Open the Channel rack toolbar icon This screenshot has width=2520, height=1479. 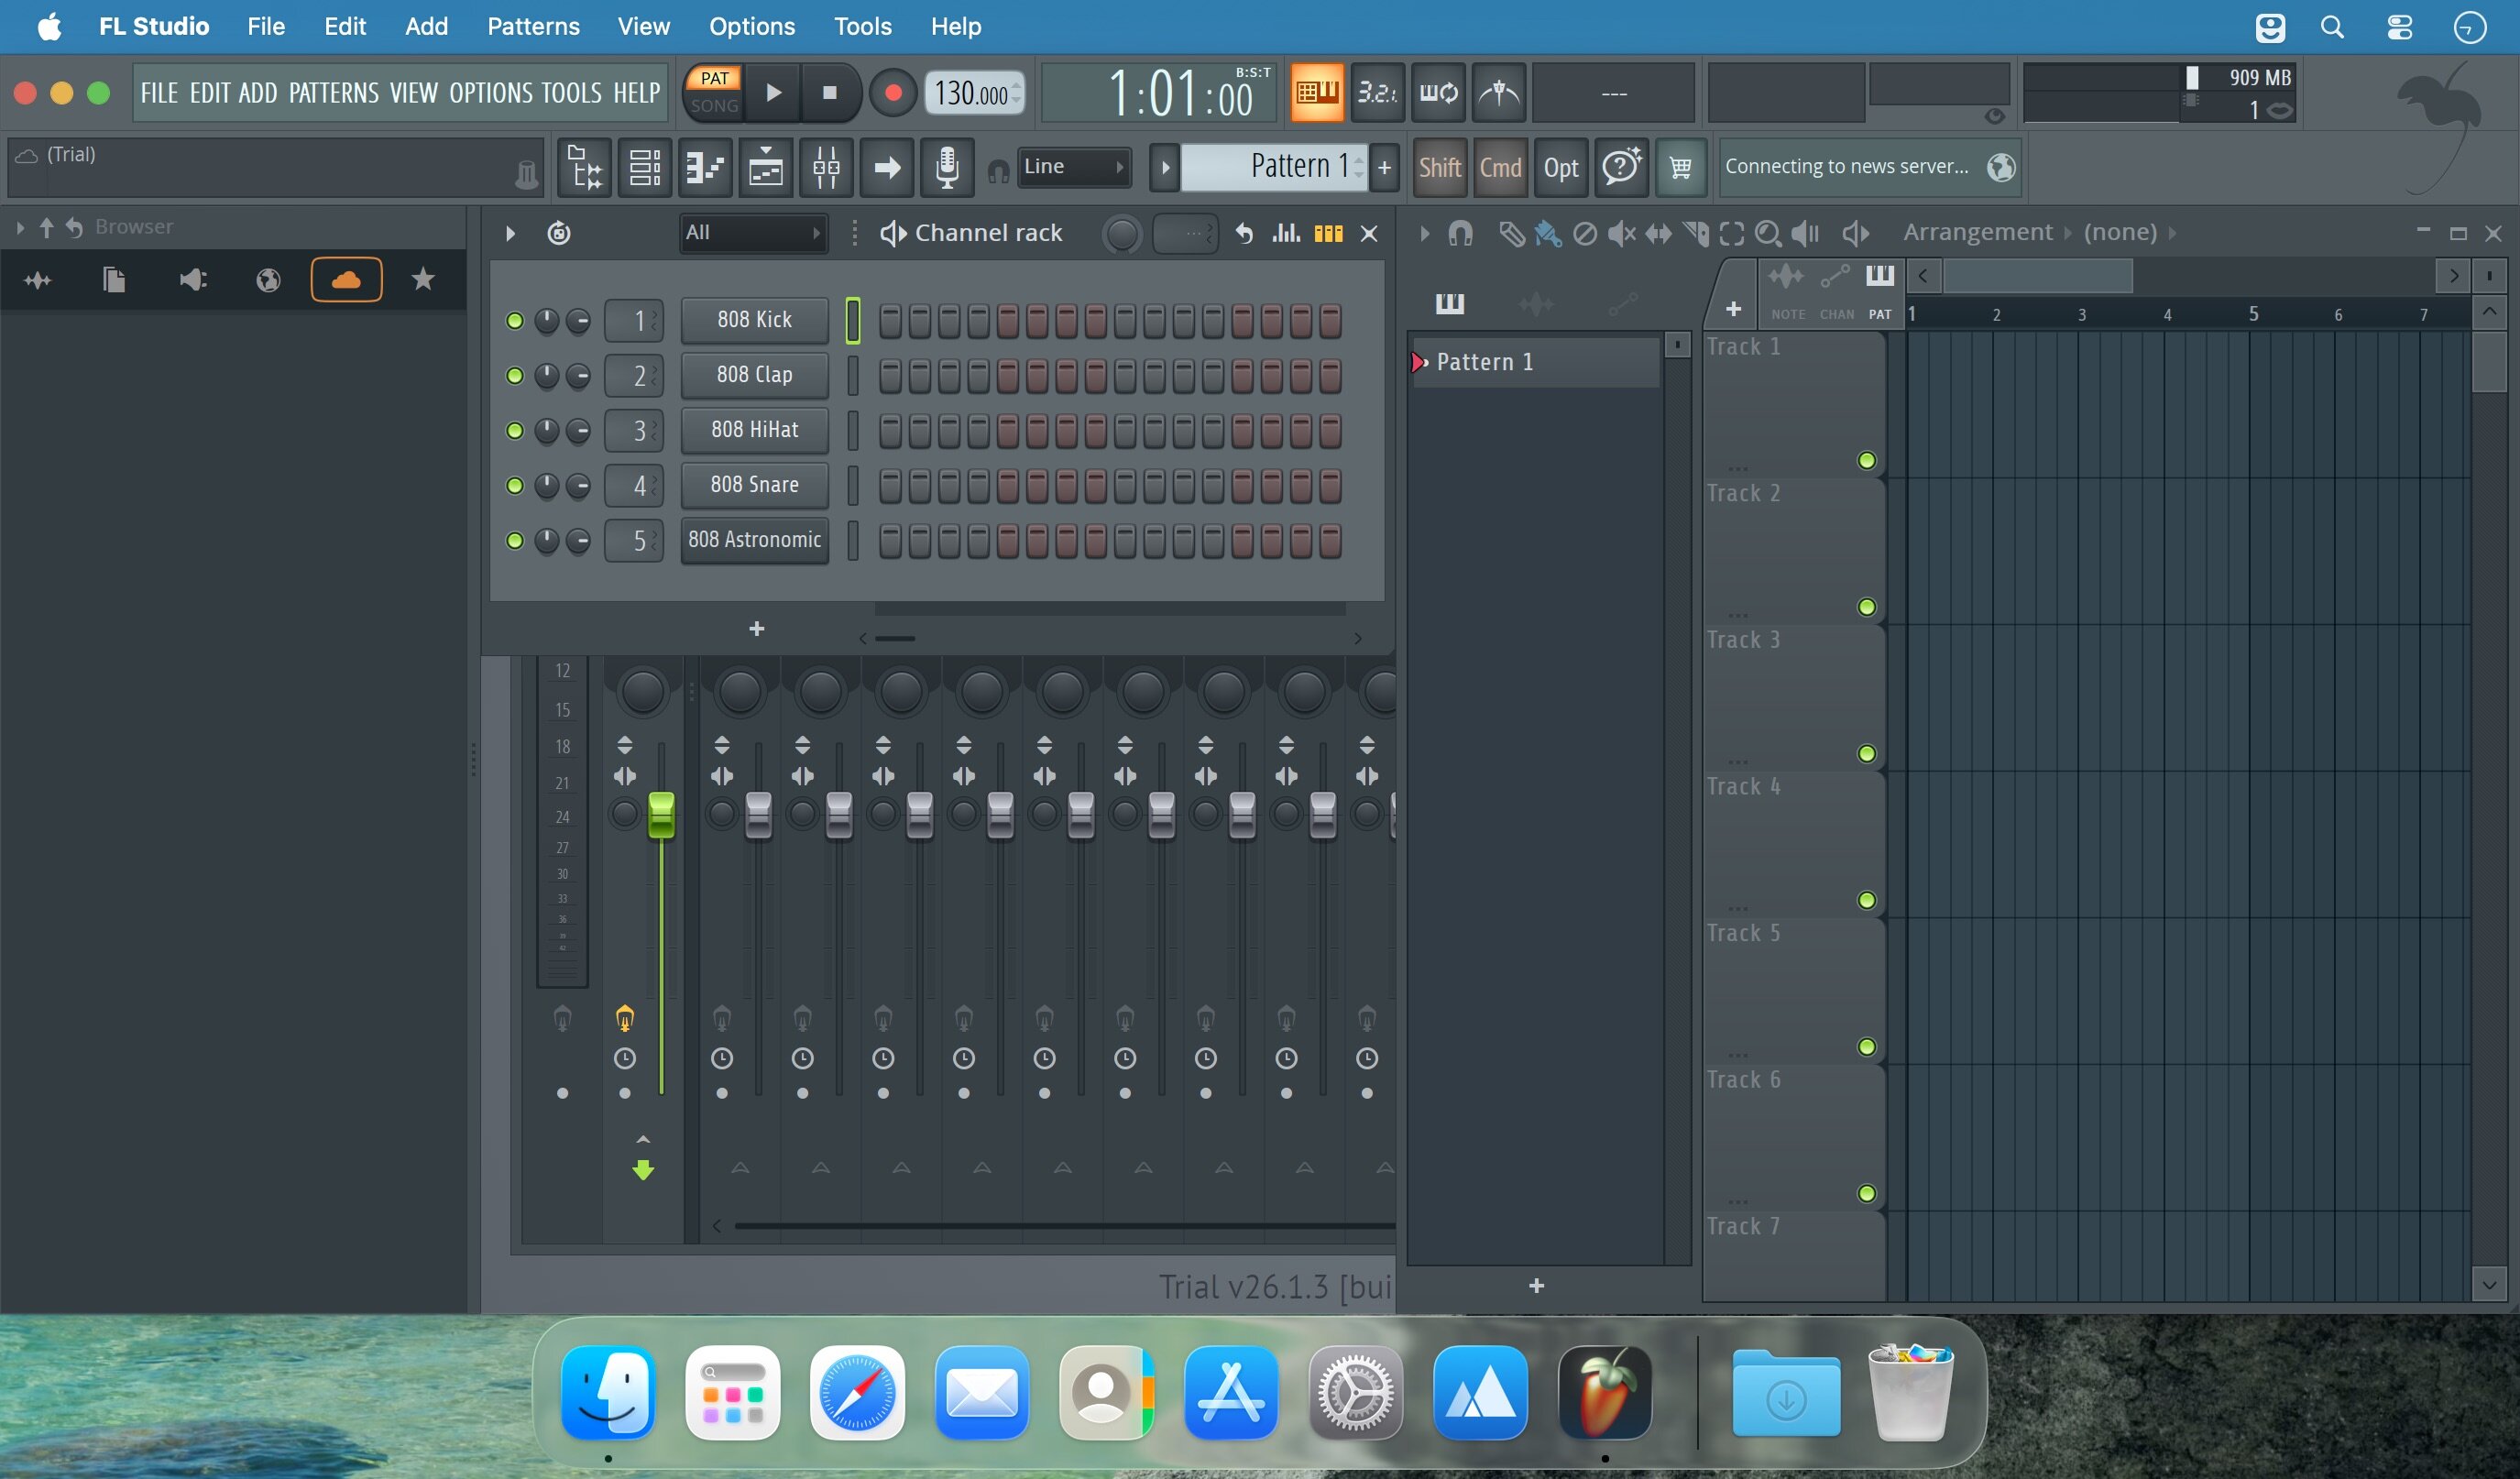[x=645, y=167]
